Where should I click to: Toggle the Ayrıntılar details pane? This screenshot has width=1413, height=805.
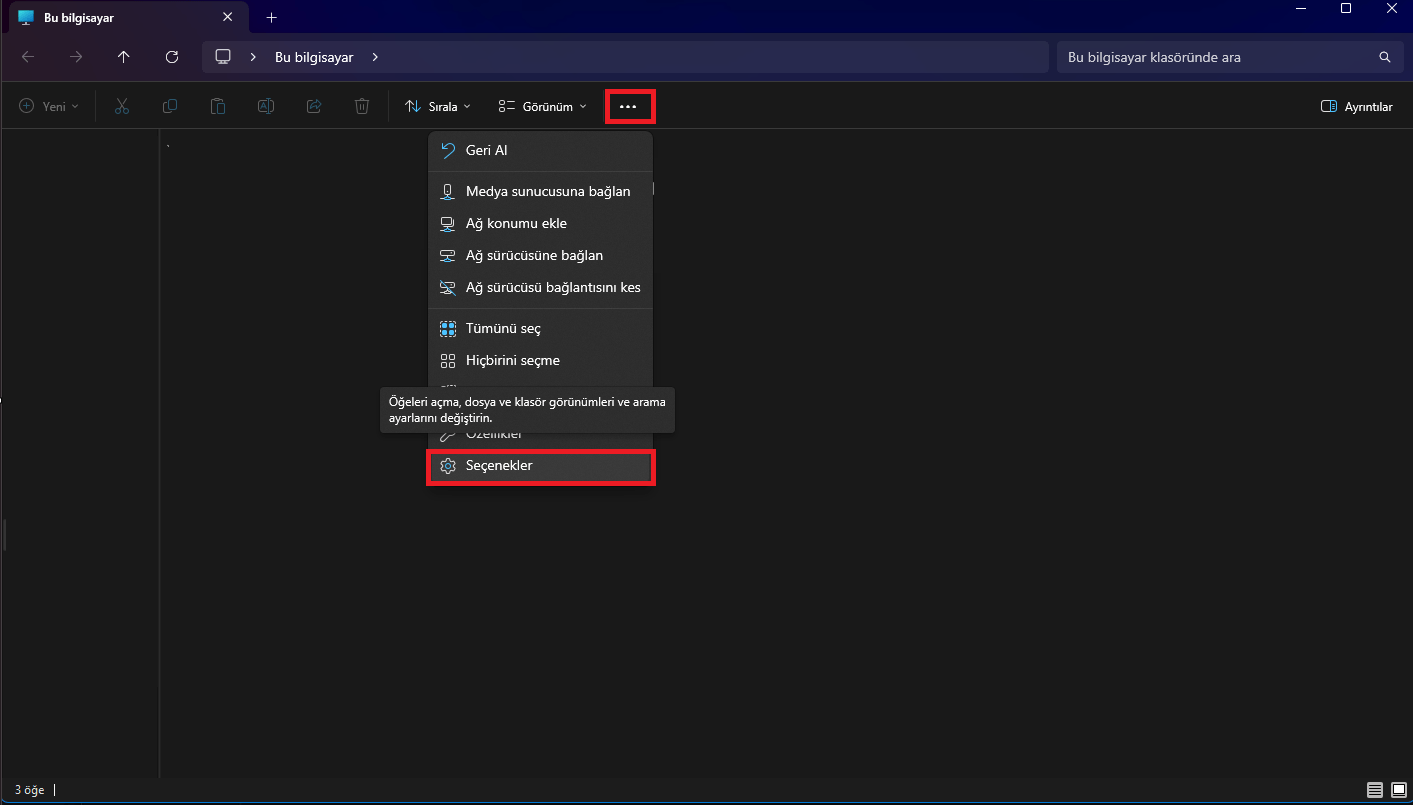coord(1357,106)
